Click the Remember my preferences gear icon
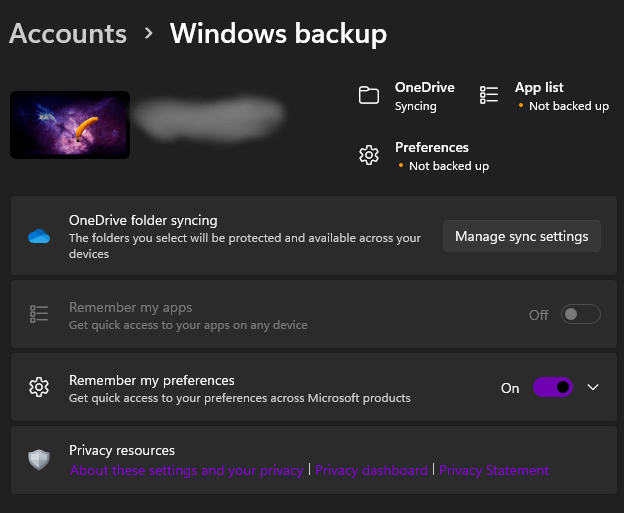 pyautogui.click(x=39, y=387)
